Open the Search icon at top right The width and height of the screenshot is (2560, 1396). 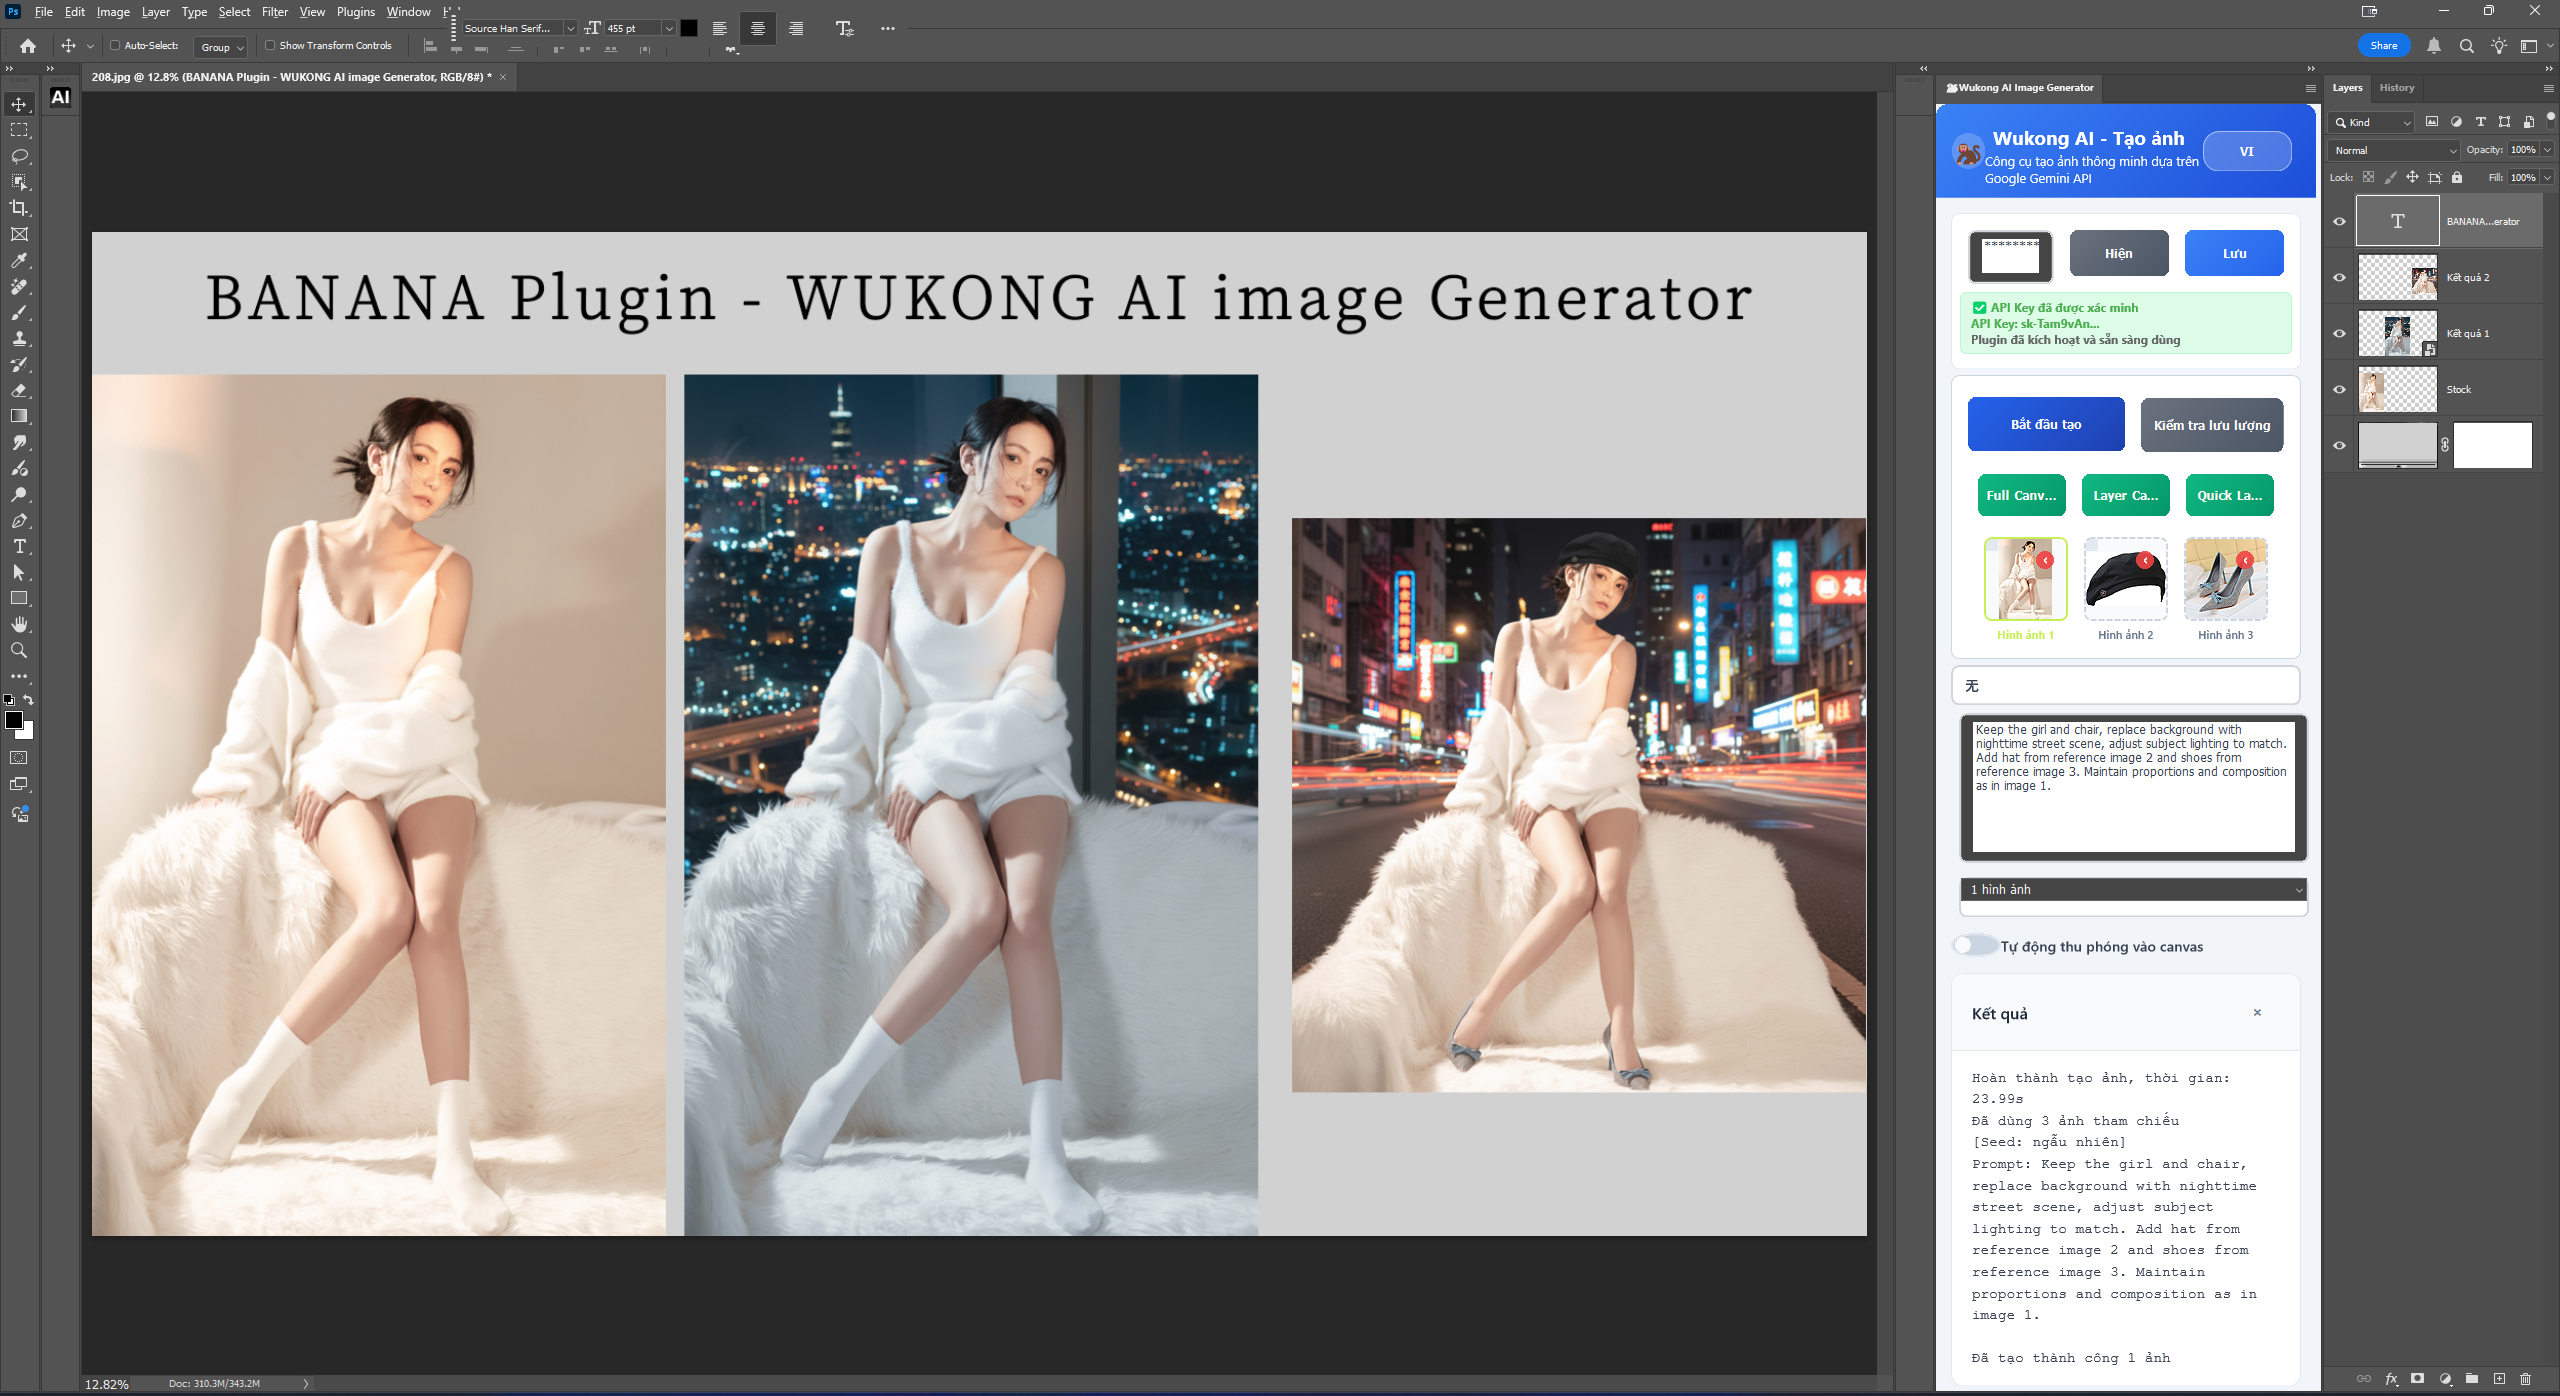click(x=2467, y=46)
